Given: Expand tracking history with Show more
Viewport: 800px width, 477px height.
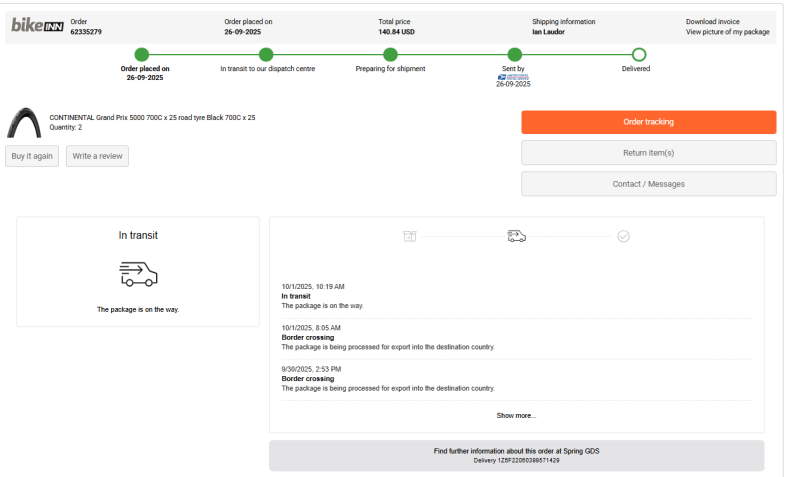Looking at the screenshot, I should [x=516, y=415].
